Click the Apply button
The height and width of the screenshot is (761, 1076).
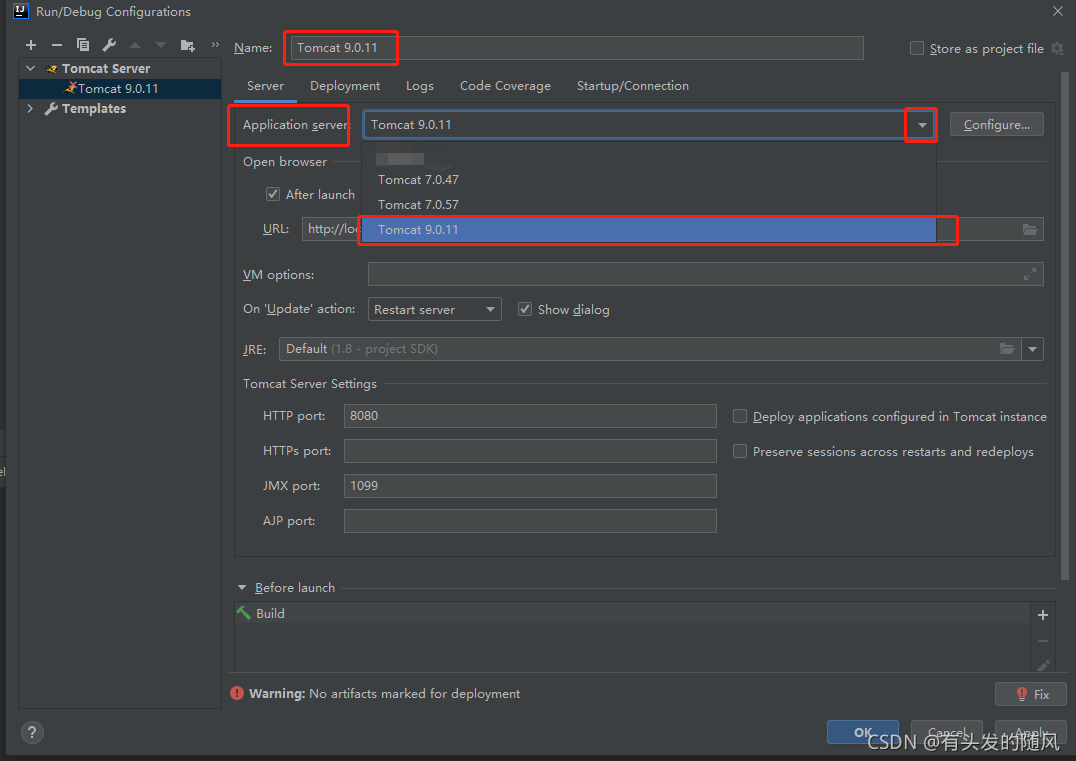click(1031, 732)
